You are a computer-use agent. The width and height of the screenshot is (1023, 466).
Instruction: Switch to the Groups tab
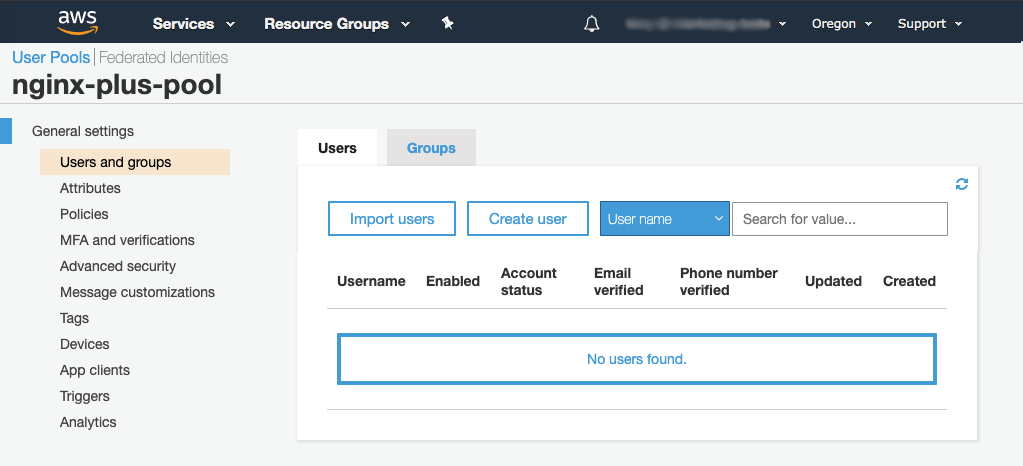click(431, 148)
